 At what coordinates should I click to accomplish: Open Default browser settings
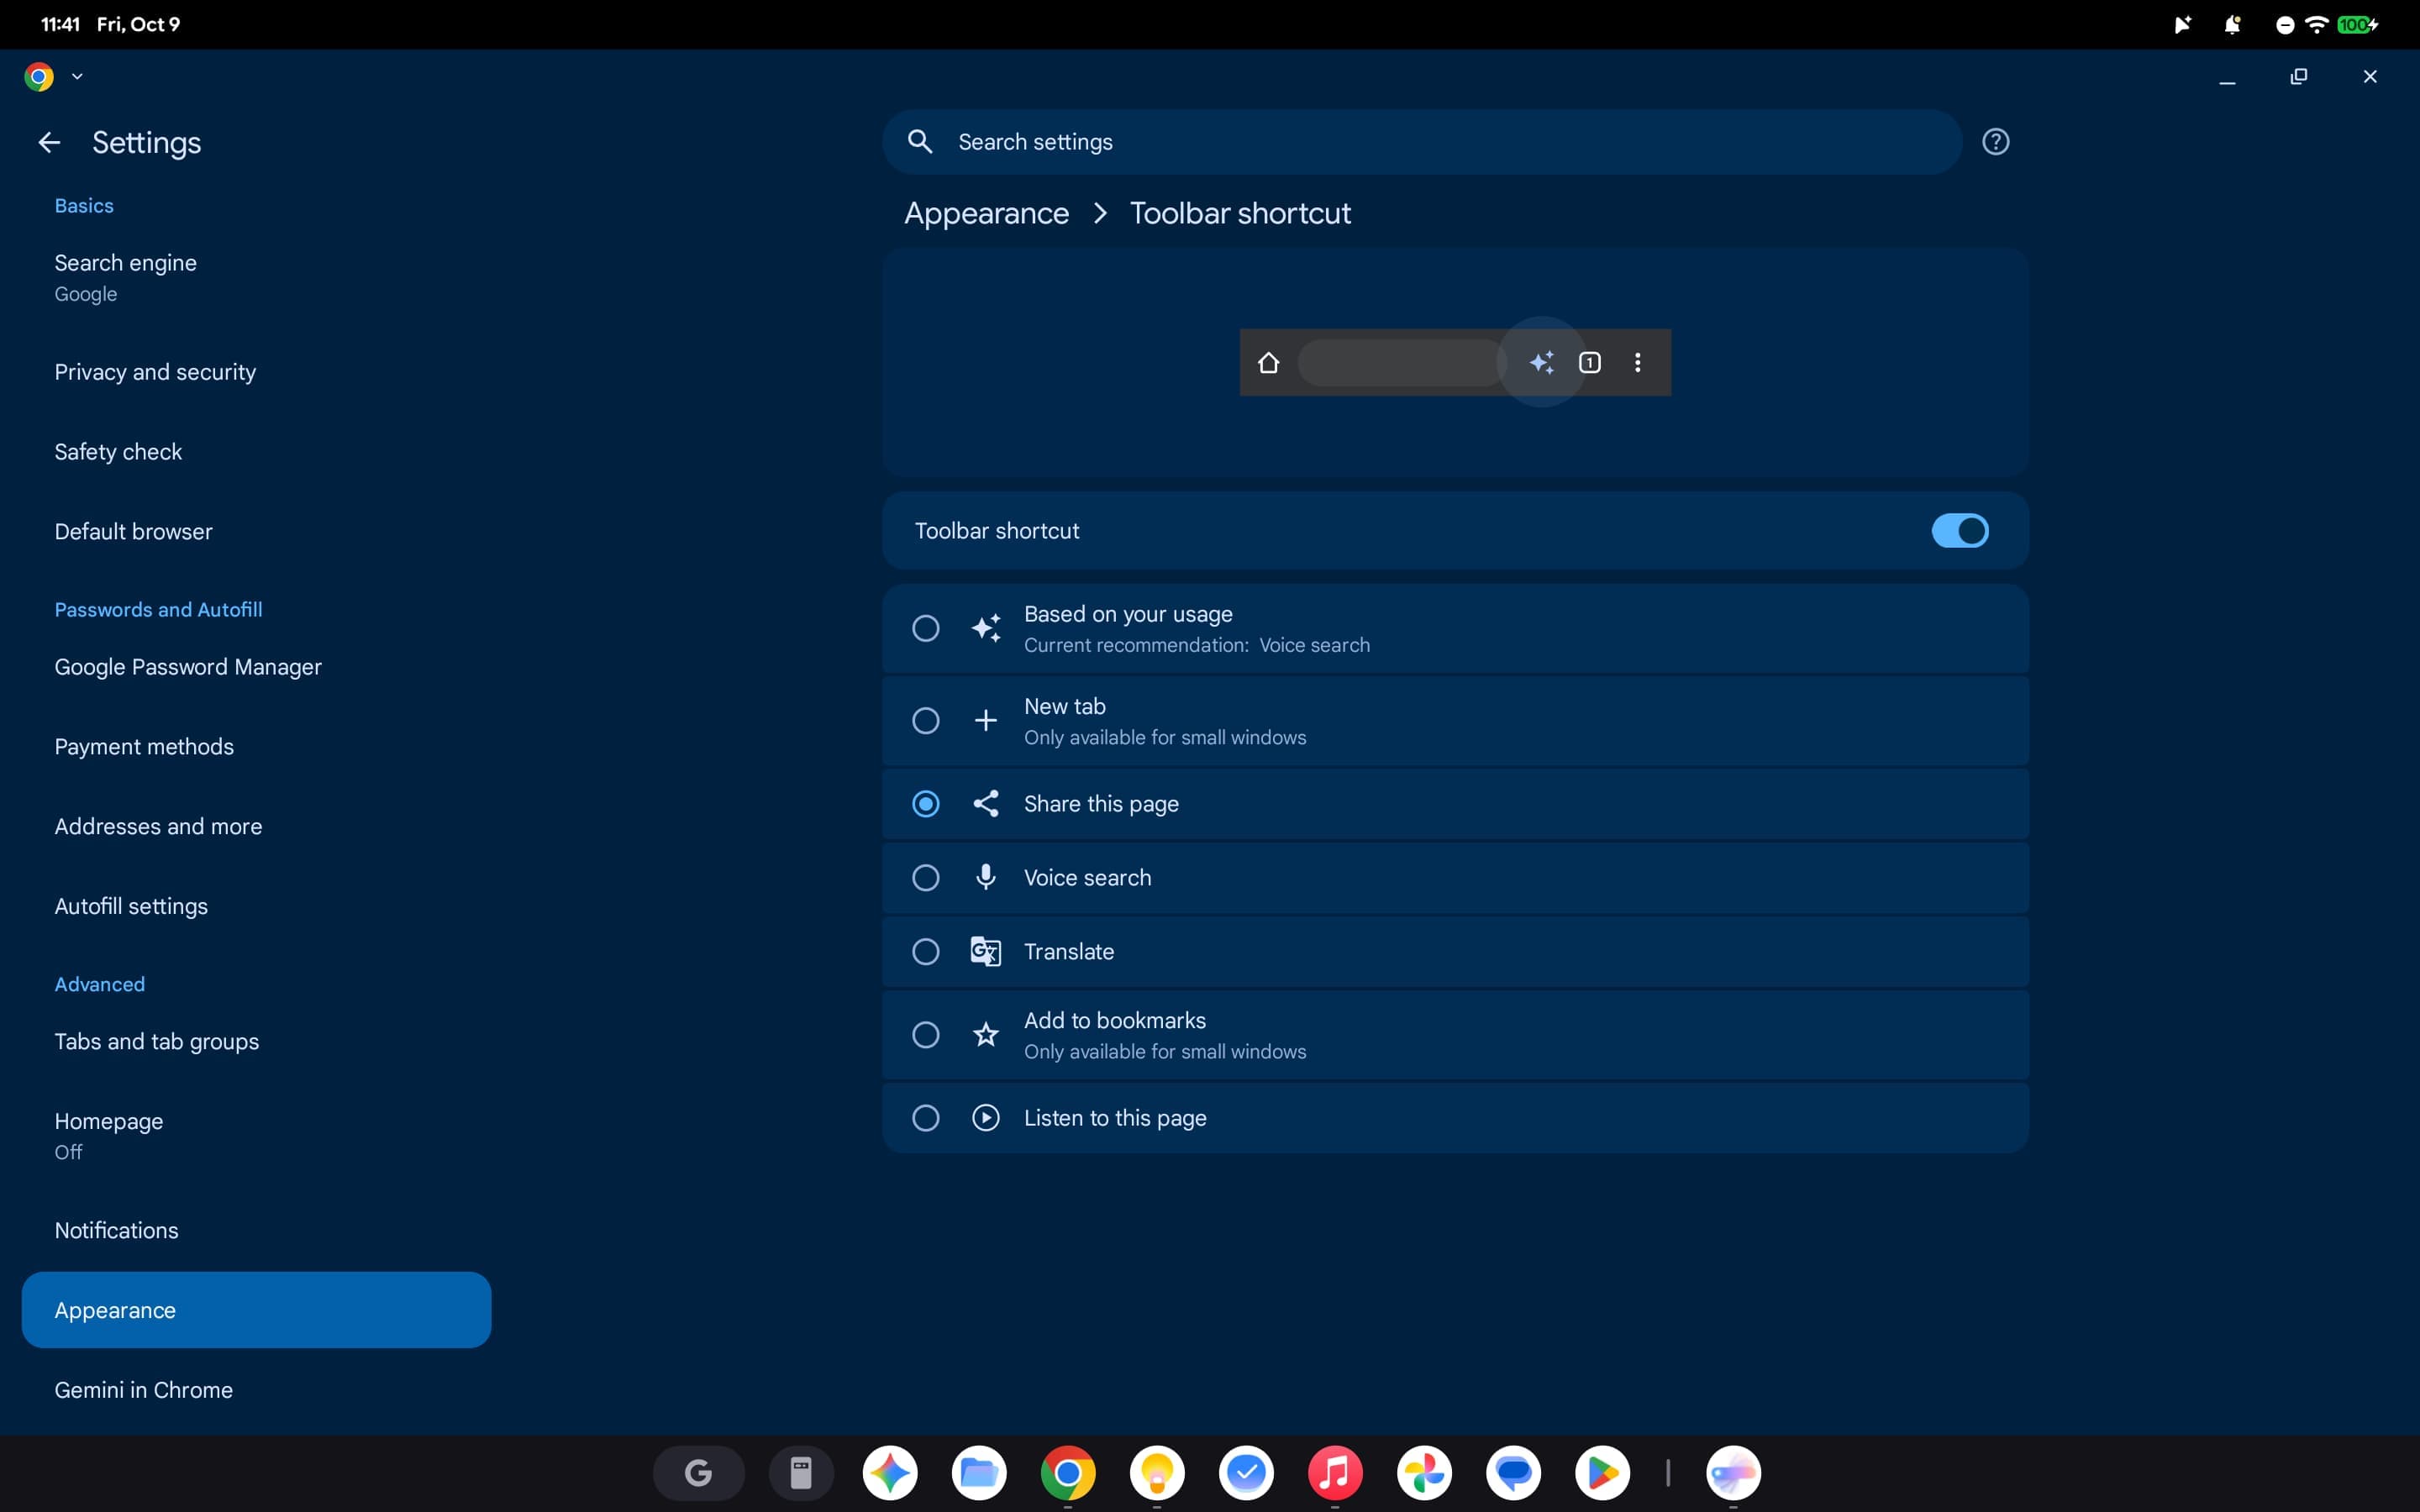tap(256, 532)
